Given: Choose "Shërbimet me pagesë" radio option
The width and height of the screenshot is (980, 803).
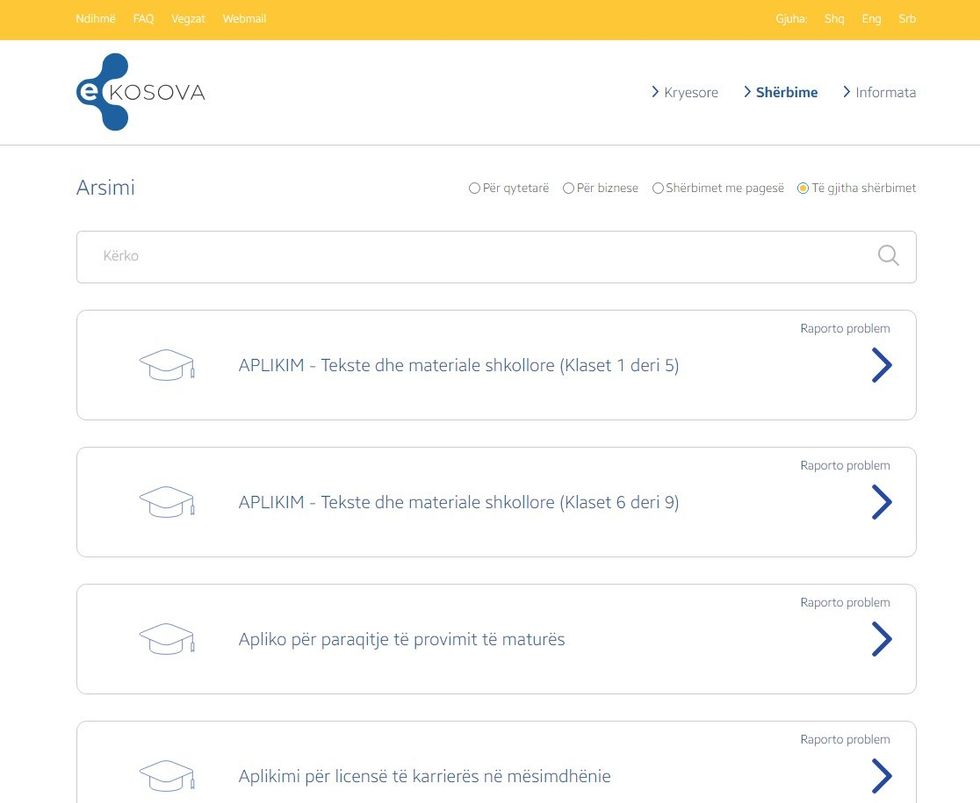Looking at the screenshot, I should 658,188.
